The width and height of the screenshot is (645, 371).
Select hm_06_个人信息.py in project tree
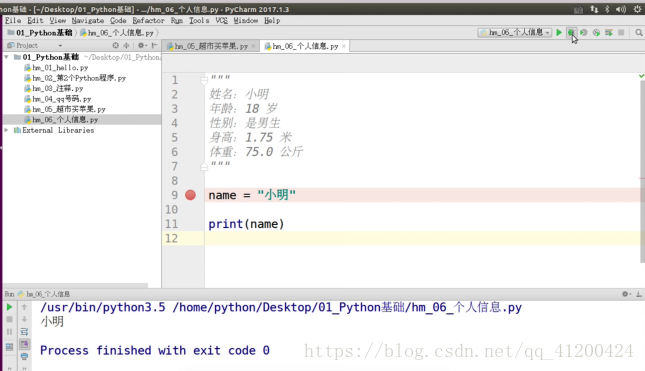[65, 120]
